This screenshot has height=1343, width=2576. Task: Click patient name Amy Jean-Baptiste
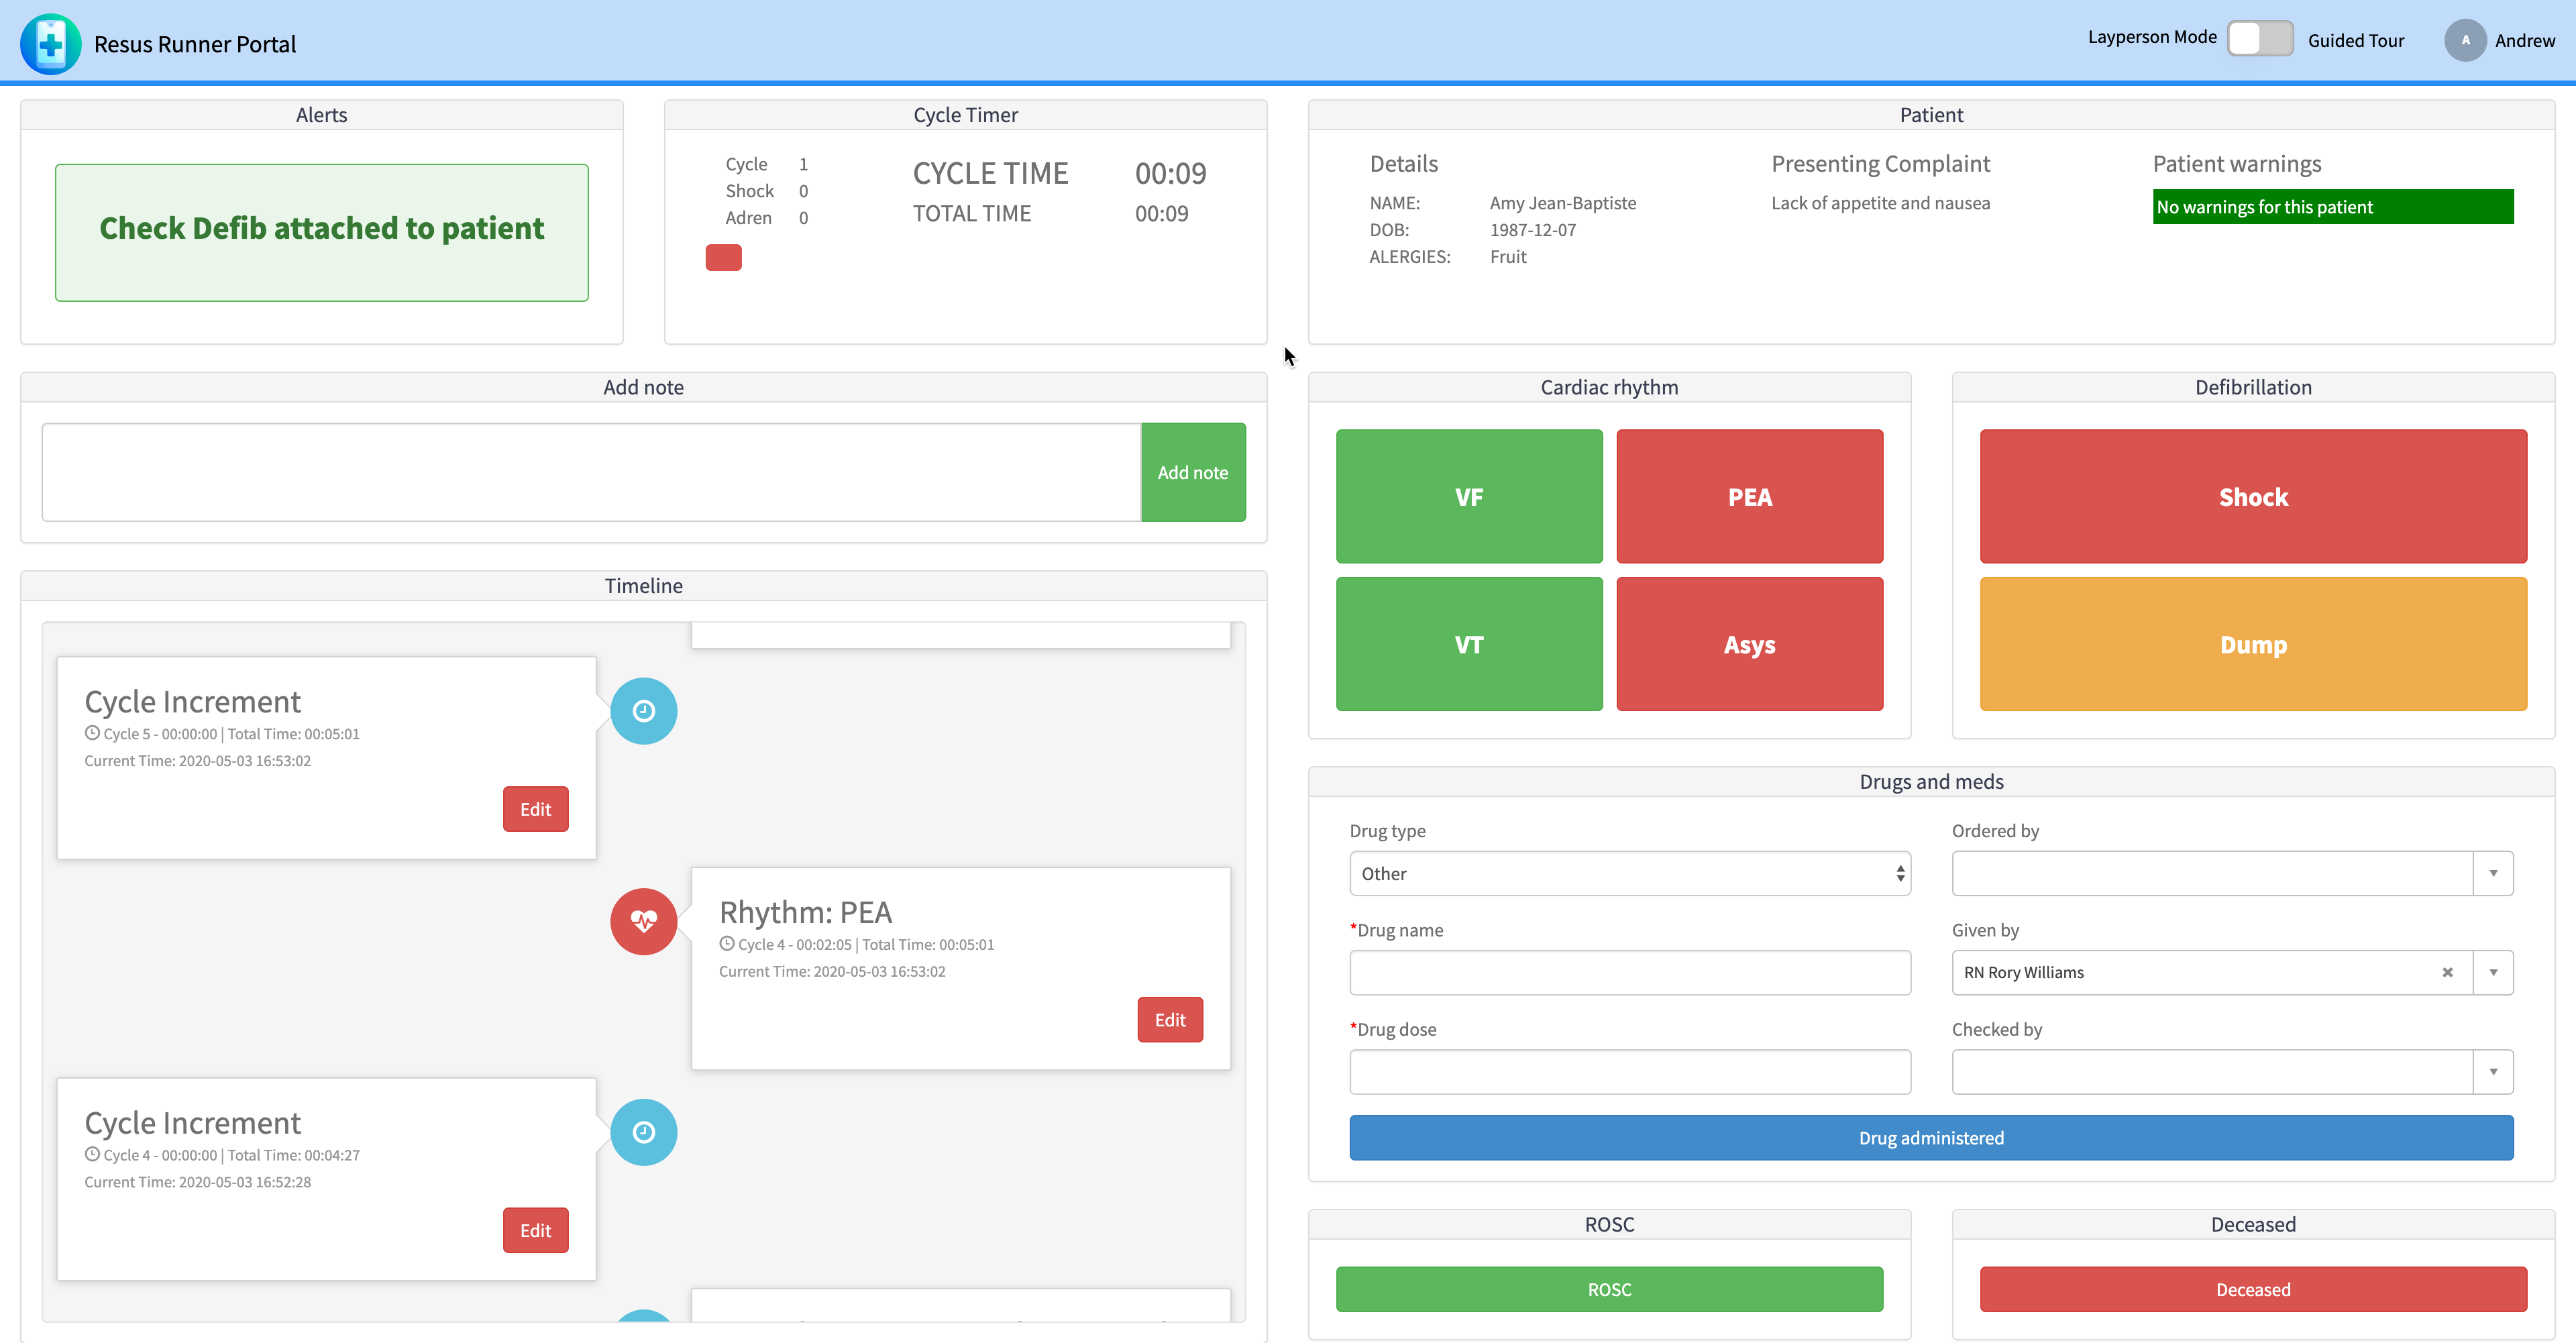[x=1562, y=203]
